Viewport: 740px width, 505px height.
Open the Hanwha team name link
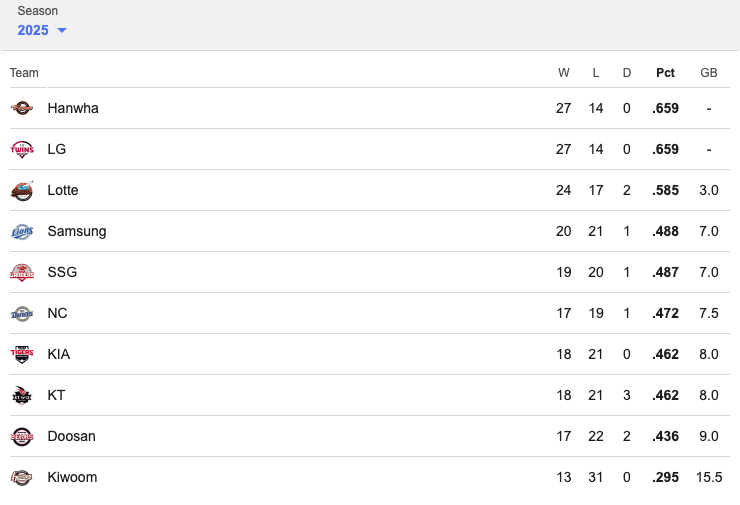pos(73,108)
